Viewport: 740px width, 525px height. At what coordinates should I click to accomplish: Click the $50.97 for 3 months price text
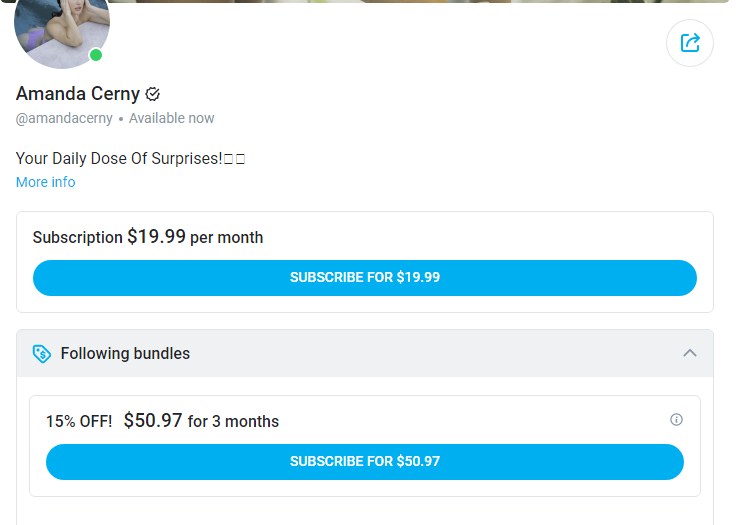[x=201, y=420]
